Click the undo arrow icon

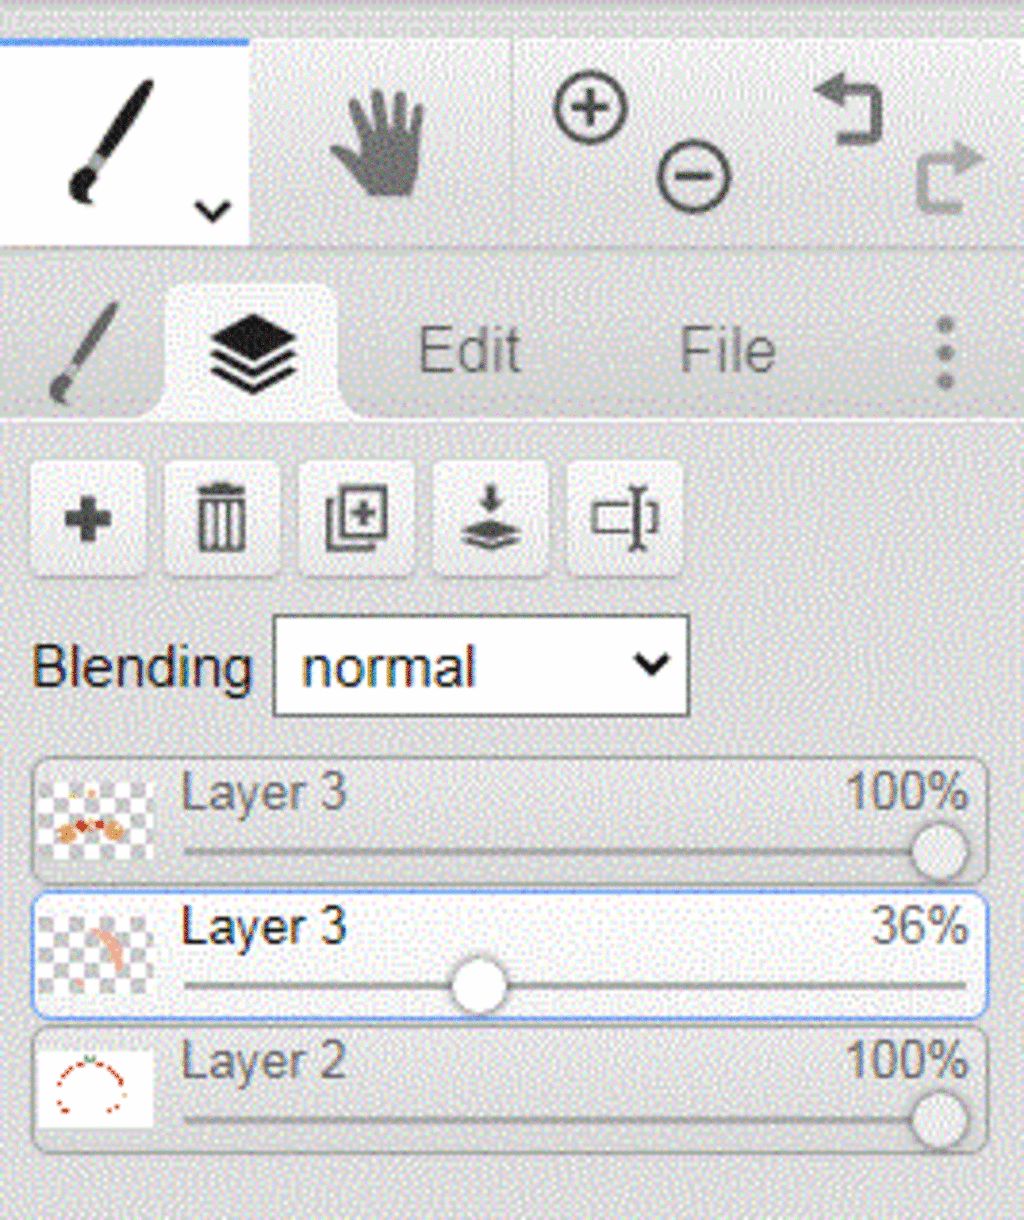click(850, 110)
